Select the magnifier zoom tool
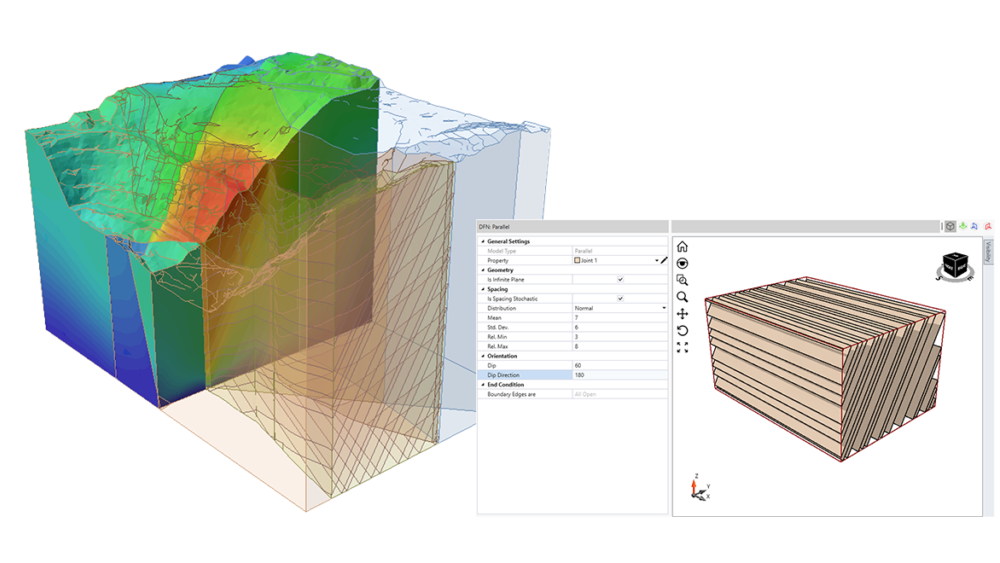Screen dimensions: 1000x563 click(682, 297)
